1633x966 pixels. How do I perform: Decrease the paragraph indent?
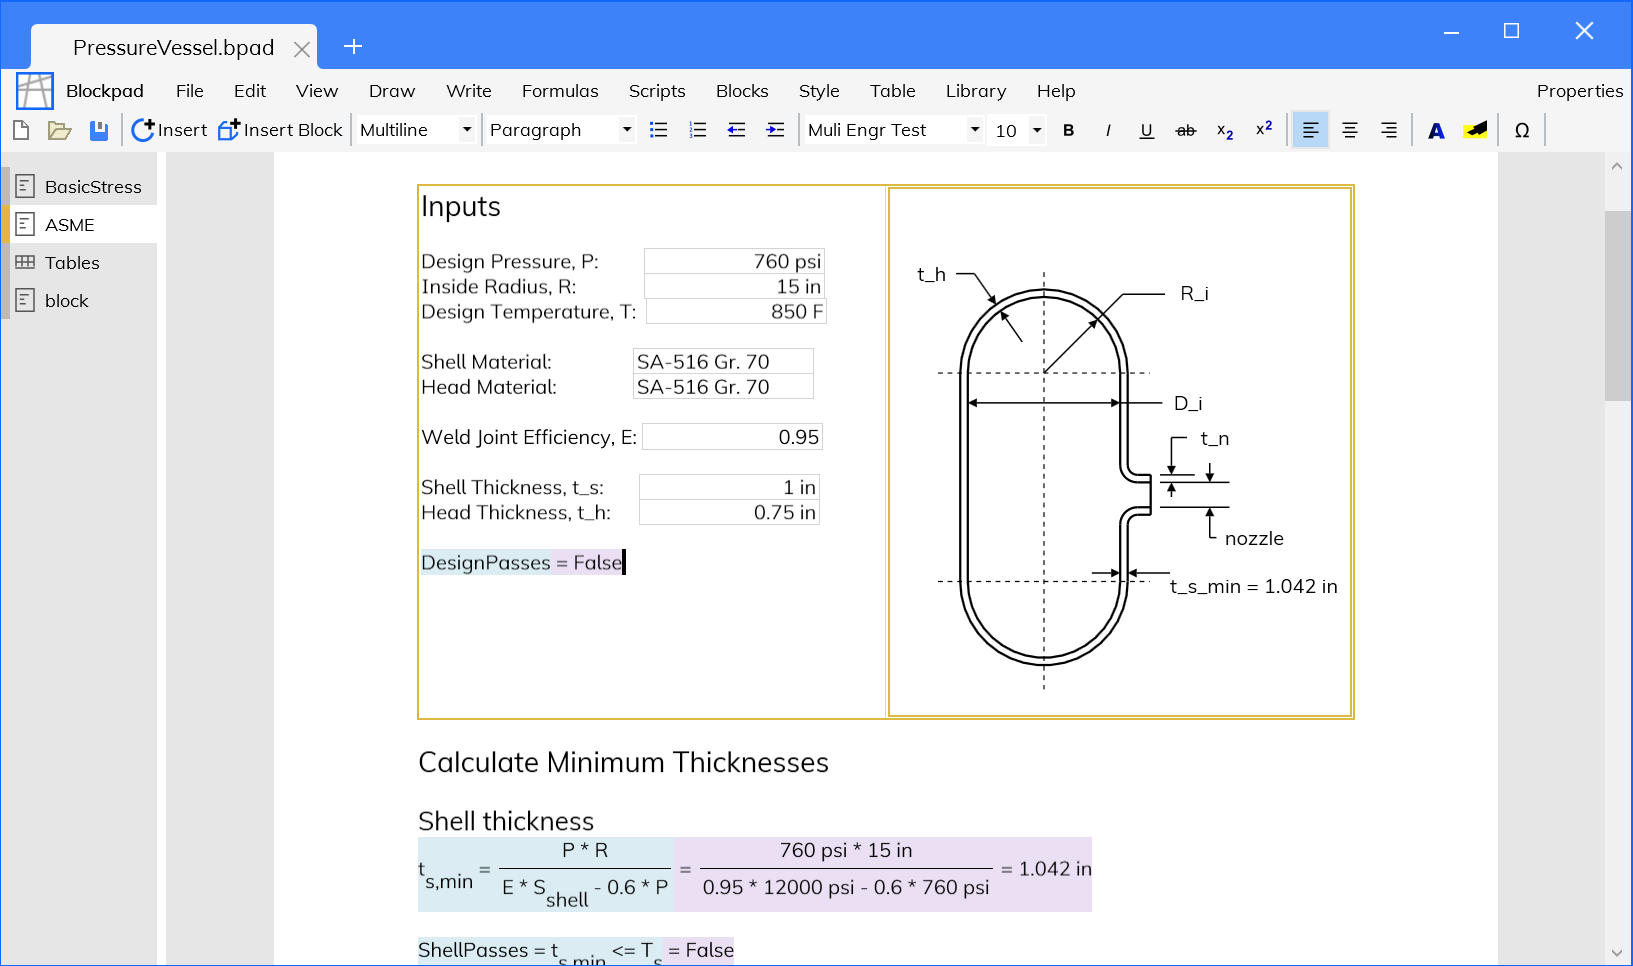(x=737, y=130)
